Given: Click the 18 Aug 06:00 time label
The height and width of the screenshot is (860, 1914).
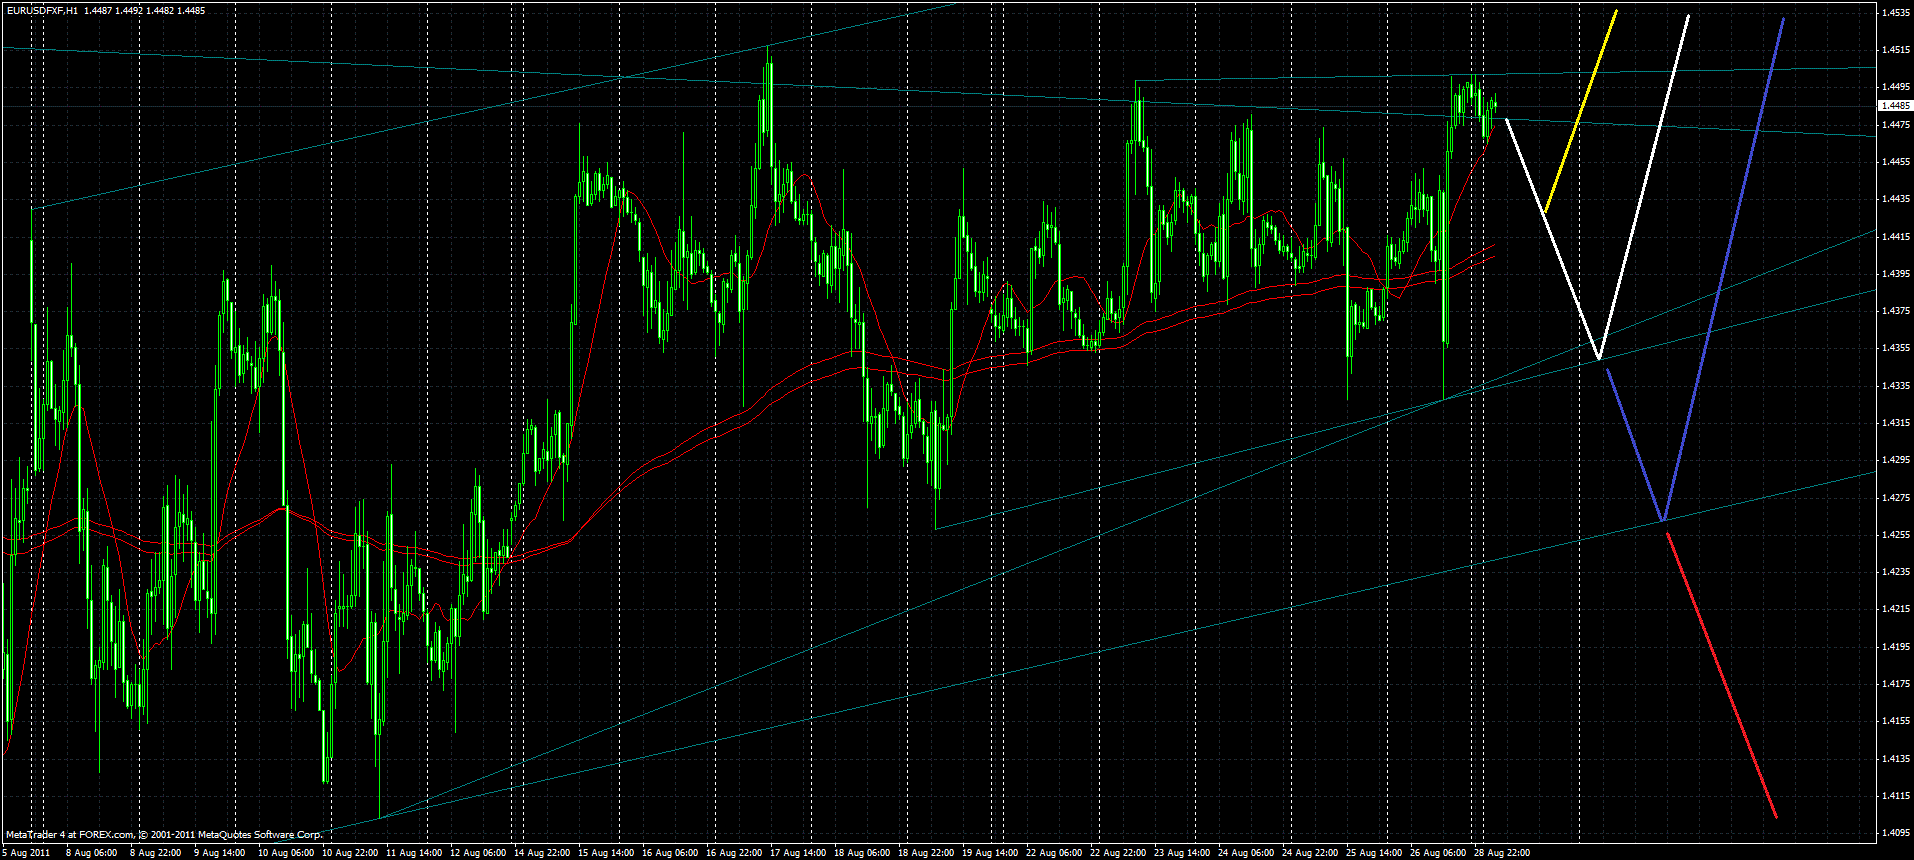Looking at the screenshot, I should coord(862,853).
